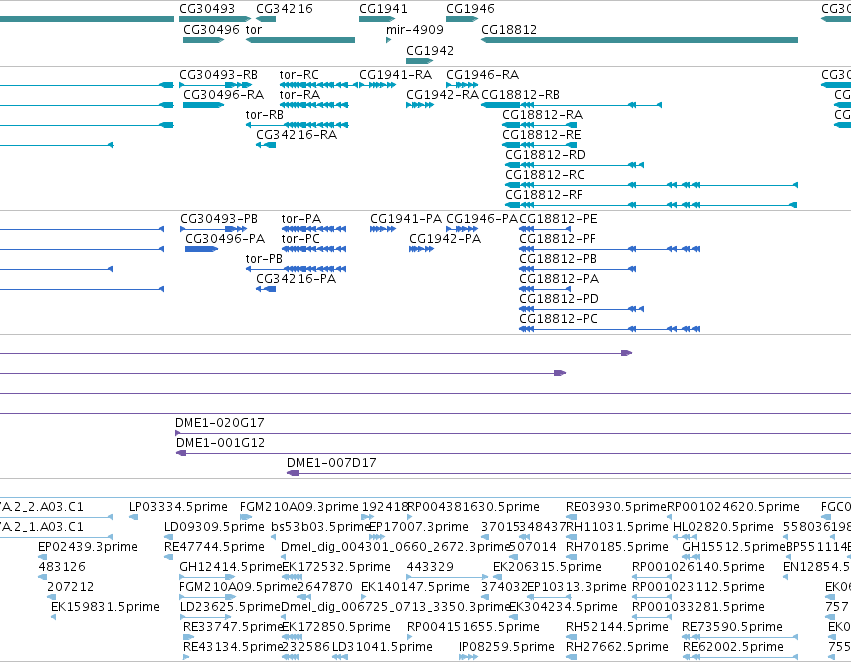The width and height of the screenshot is (851, 662).
Task: Select the tor-PB protein label
Action: [x=264, y=259]
